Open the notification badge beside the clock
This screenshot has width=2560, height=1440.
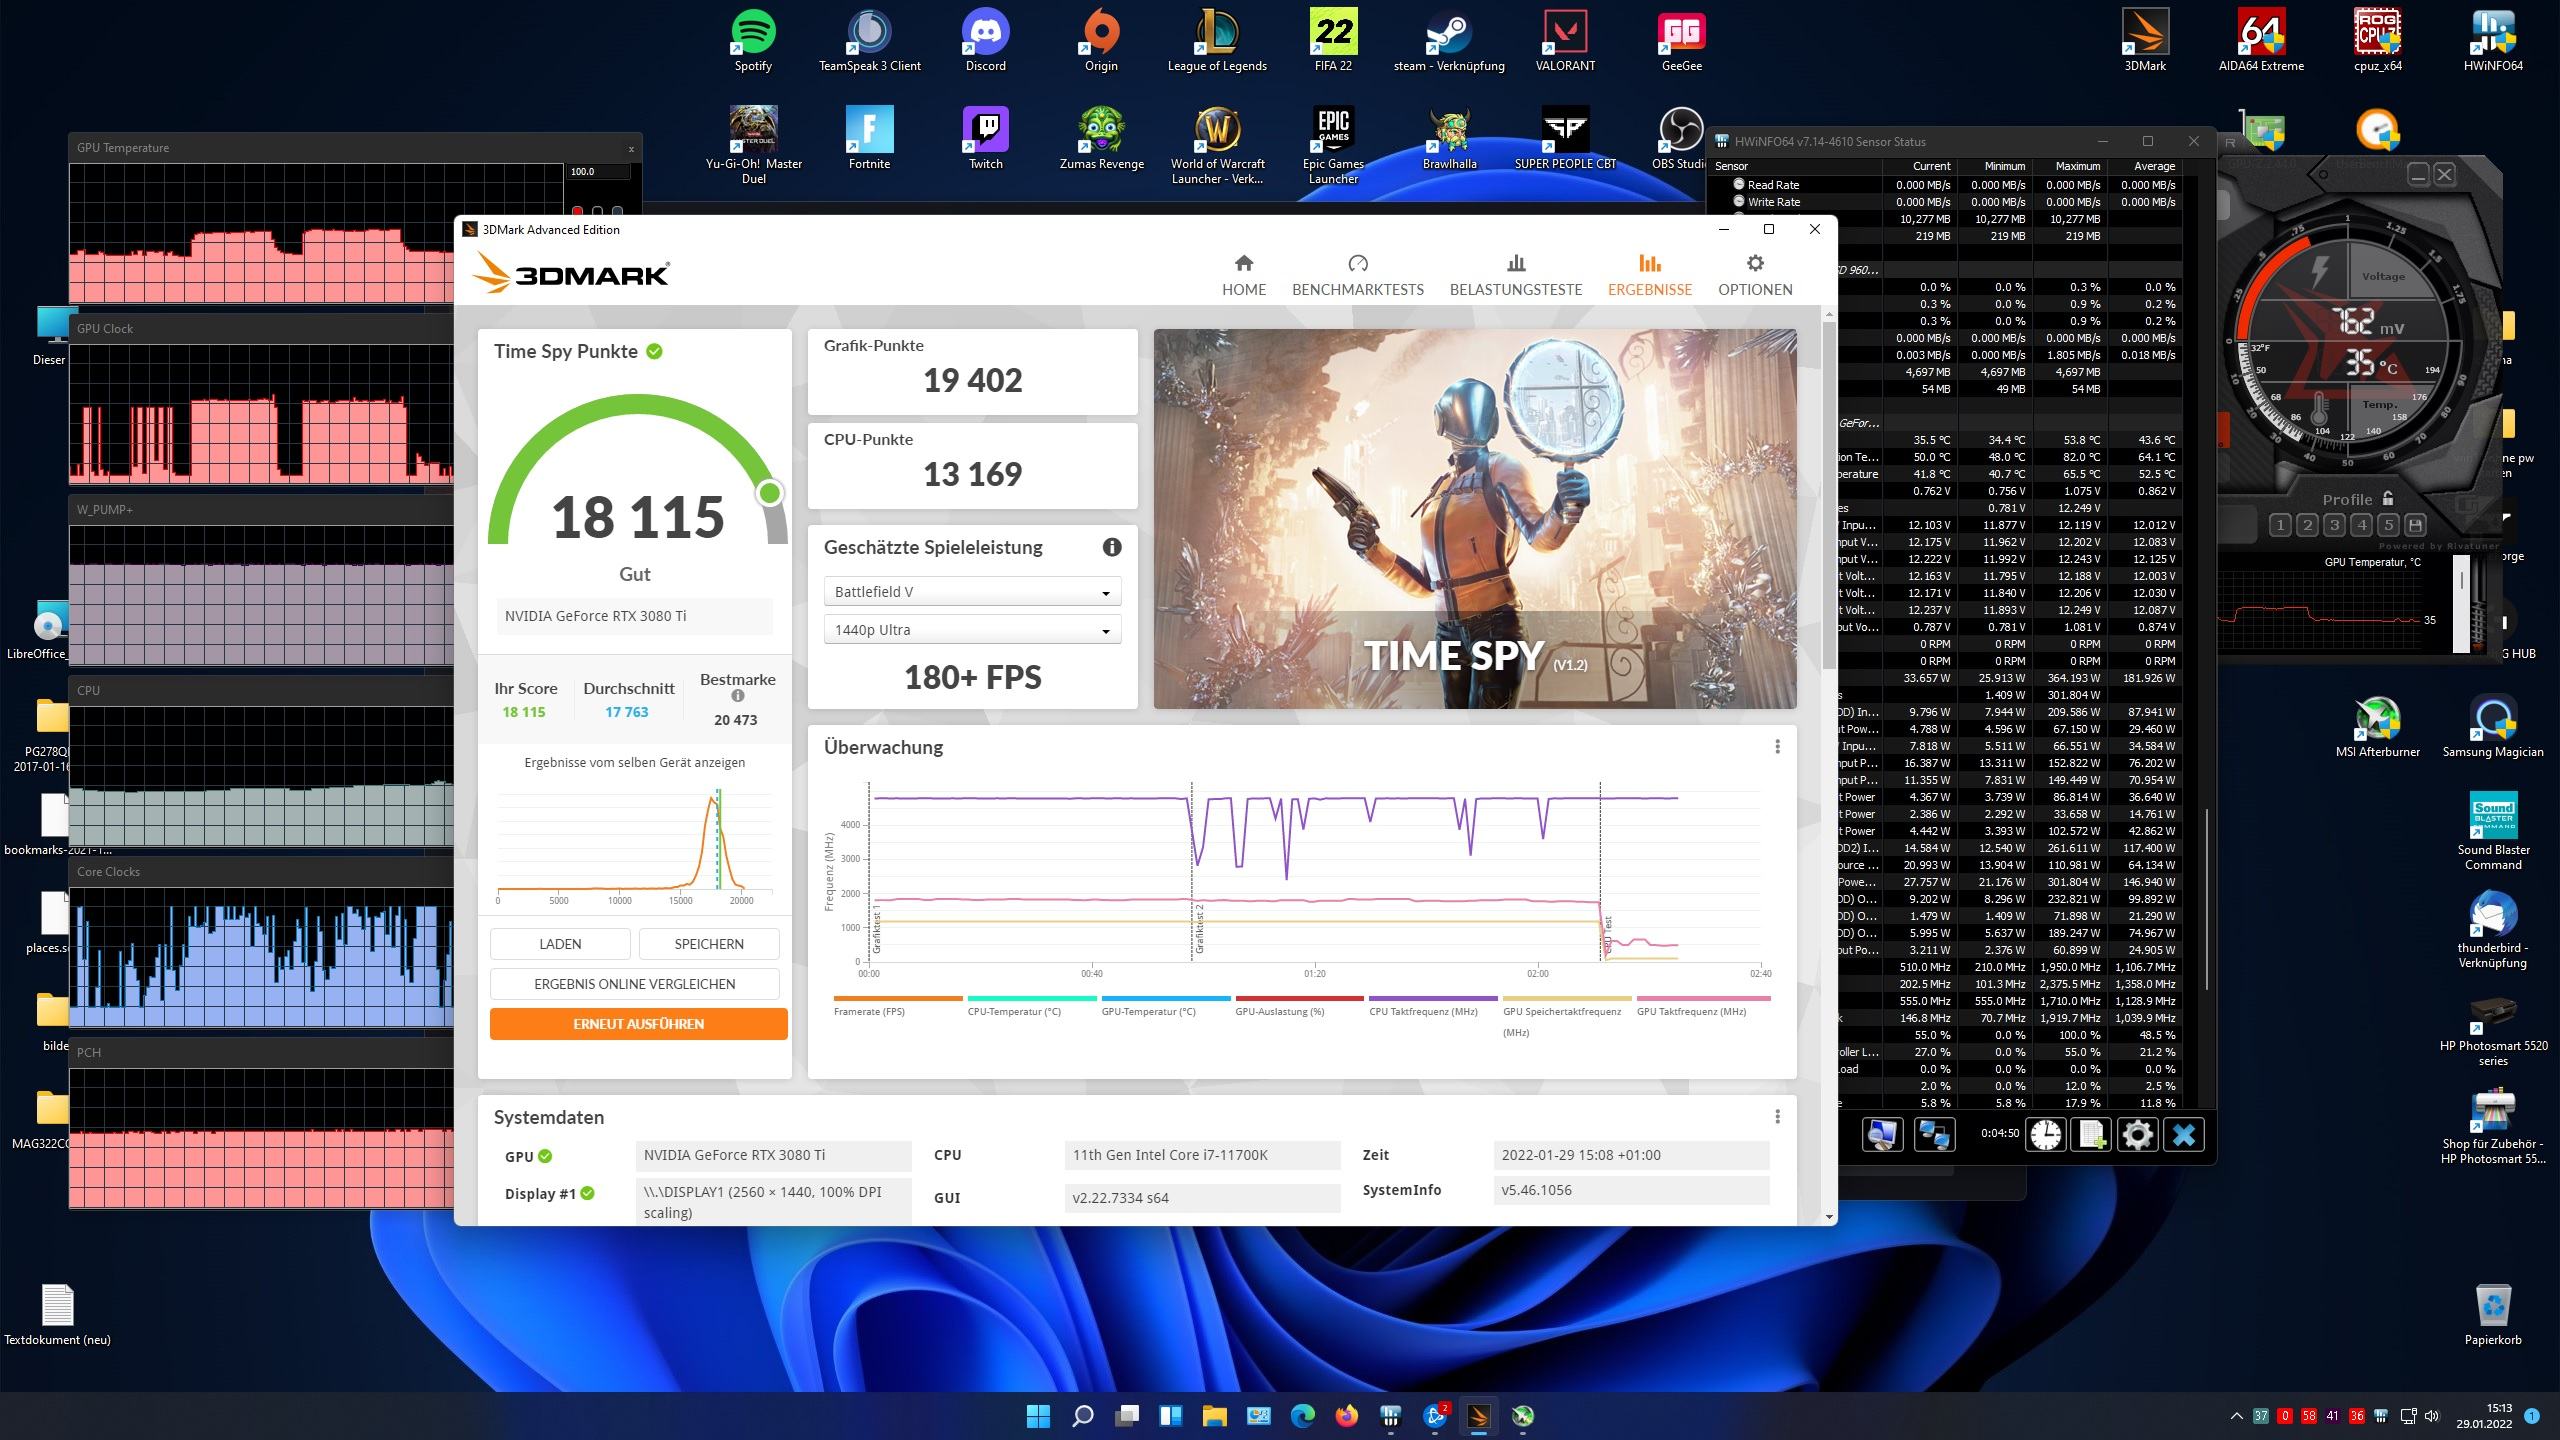[2532, 1416]
